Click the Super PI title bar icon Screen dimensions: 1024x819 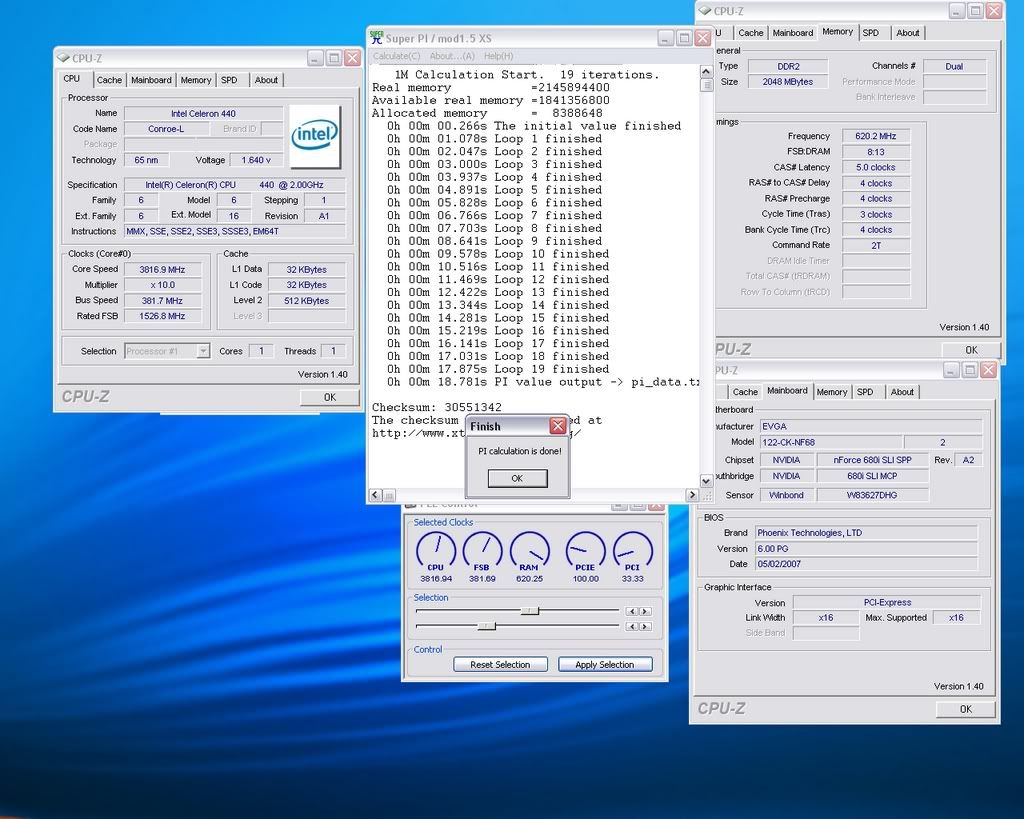376,37
